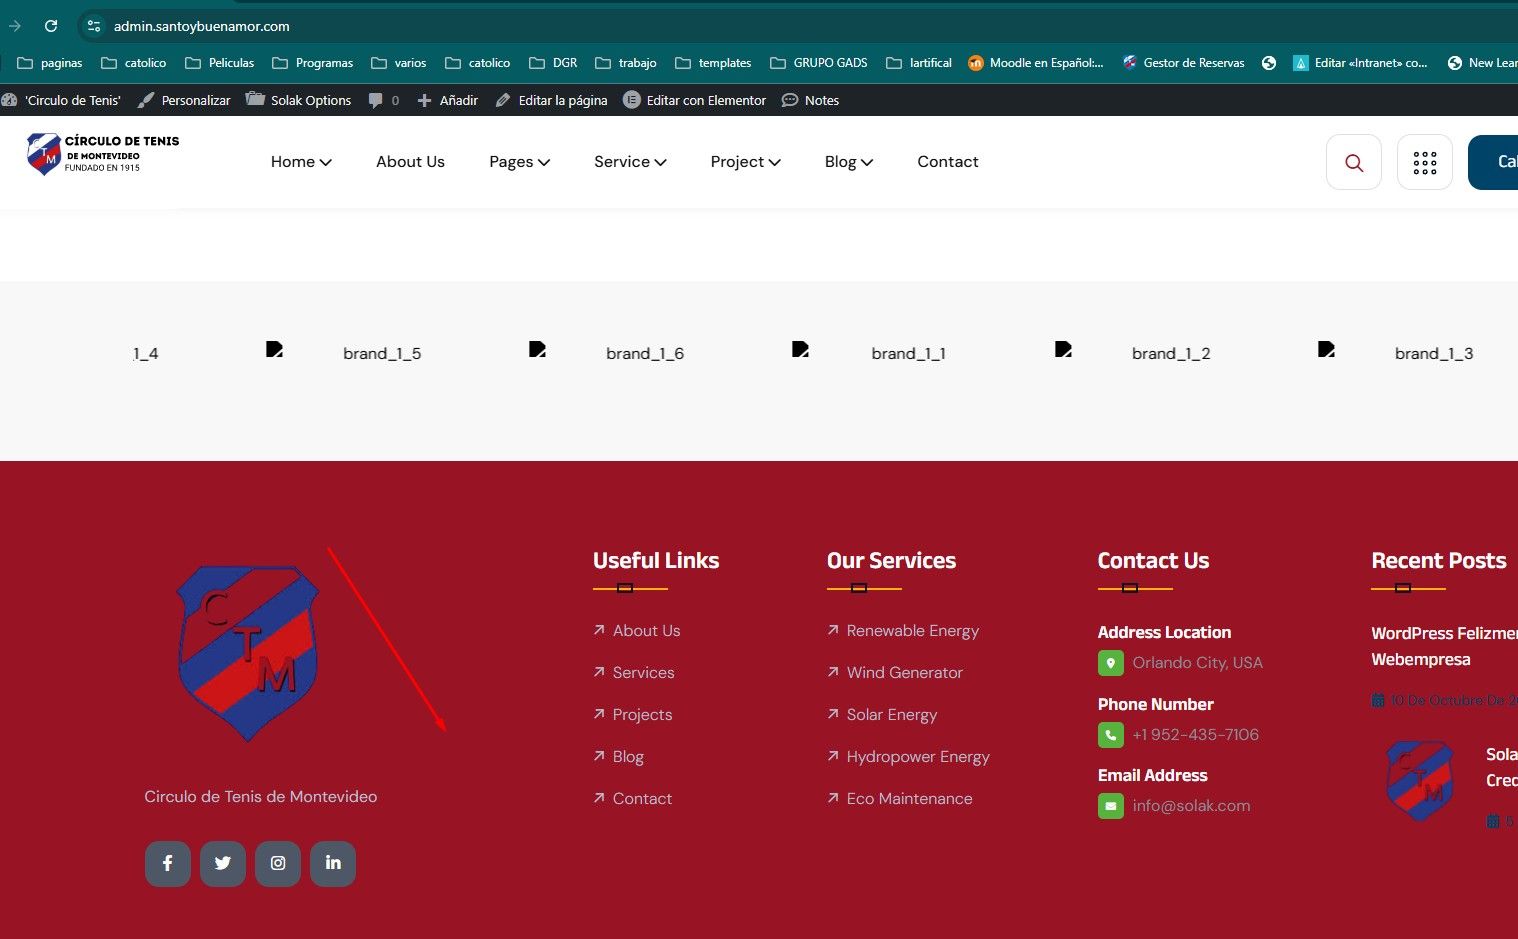Click the green email envelope icon
Image resolution: width=1518 pixels, height=939 pixels.
1110,806
